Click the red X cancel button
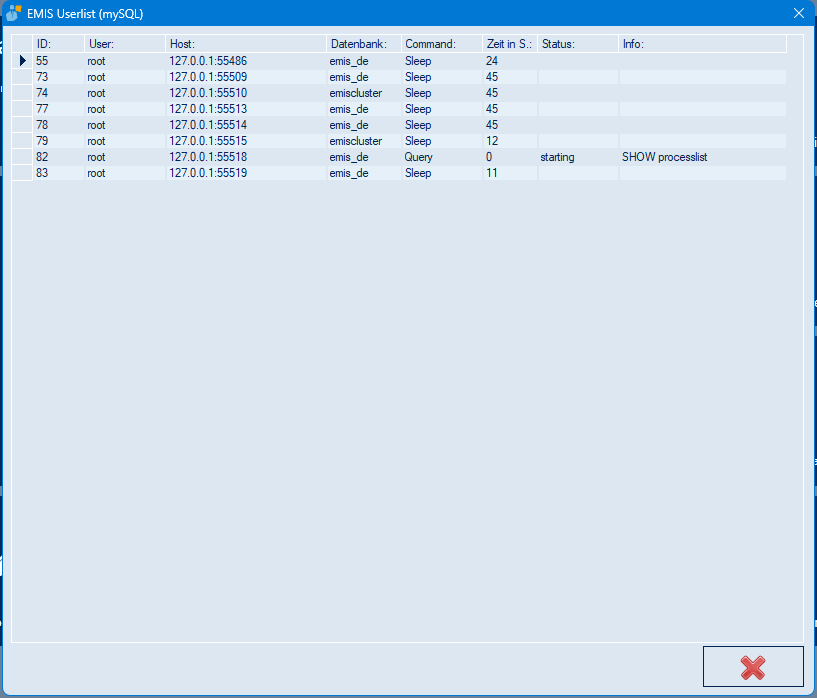The image size is (817, 698). (753, 667)
